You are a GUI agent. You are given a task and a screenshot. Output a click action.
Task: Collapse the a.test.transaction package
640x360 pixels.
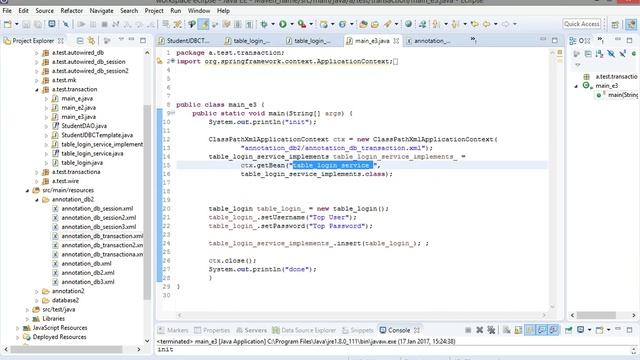(x=37, y=89)
